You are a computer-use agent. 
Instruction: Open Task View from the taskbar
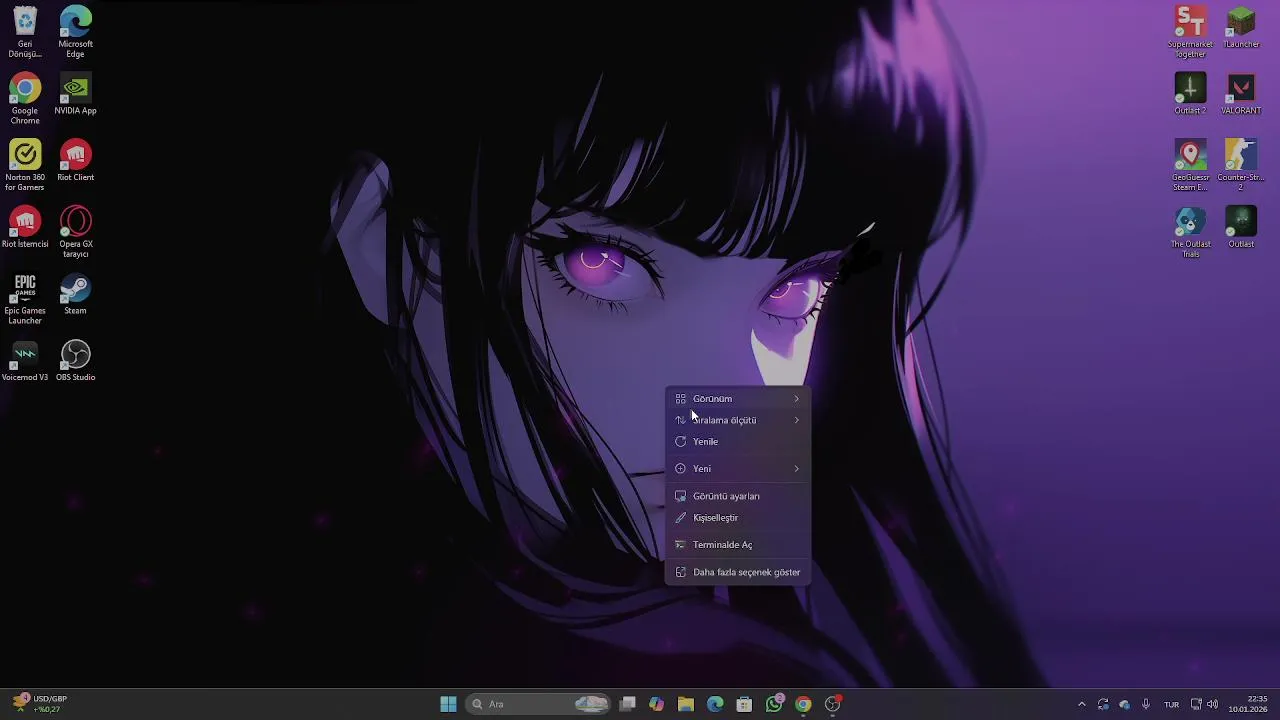[627, 704]
